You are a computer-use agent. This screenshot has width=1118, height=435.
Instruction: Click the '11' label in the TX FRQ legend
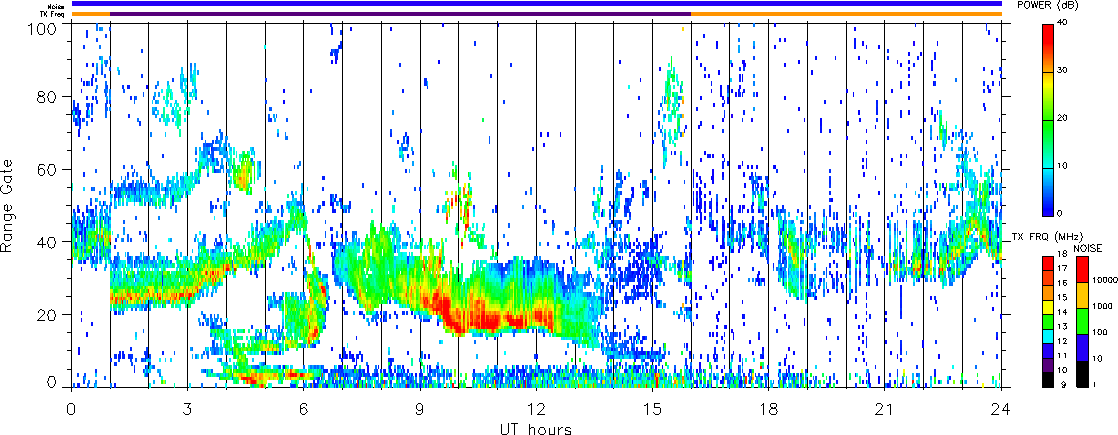coord(1062,354)
